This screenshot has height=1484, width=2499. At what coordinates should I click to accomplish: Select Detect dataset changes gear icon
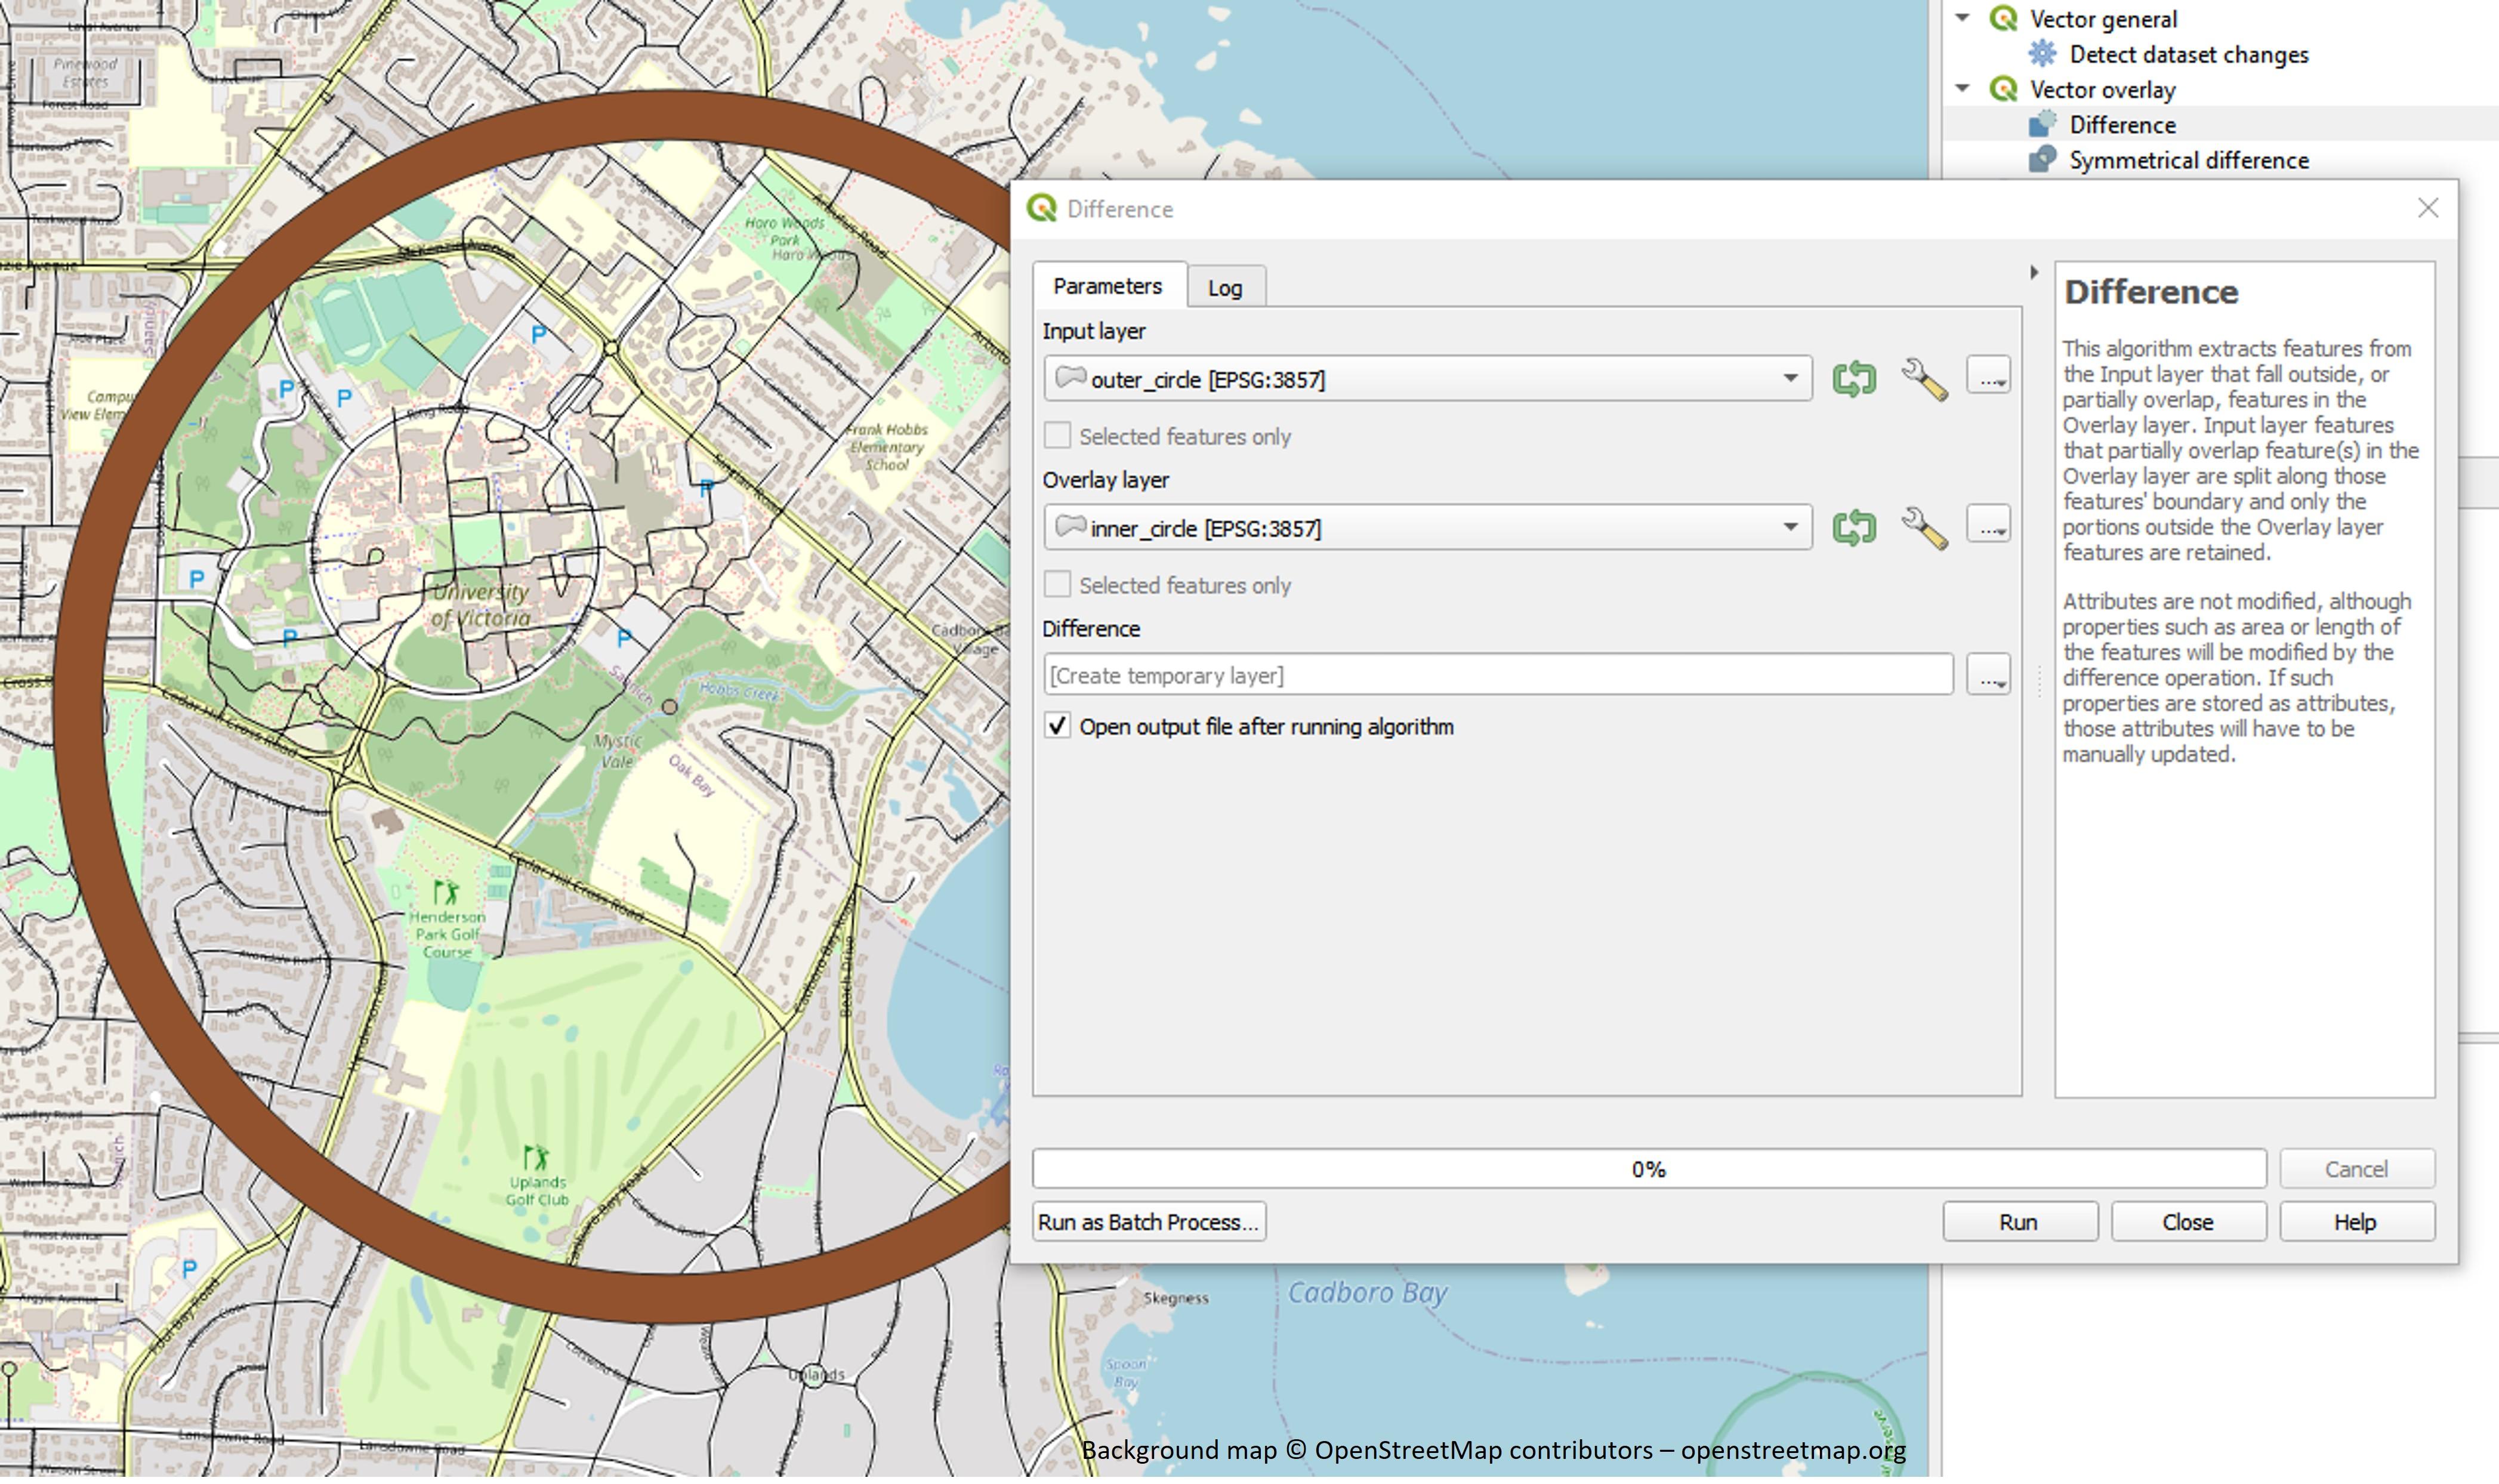click(2042, 53)
